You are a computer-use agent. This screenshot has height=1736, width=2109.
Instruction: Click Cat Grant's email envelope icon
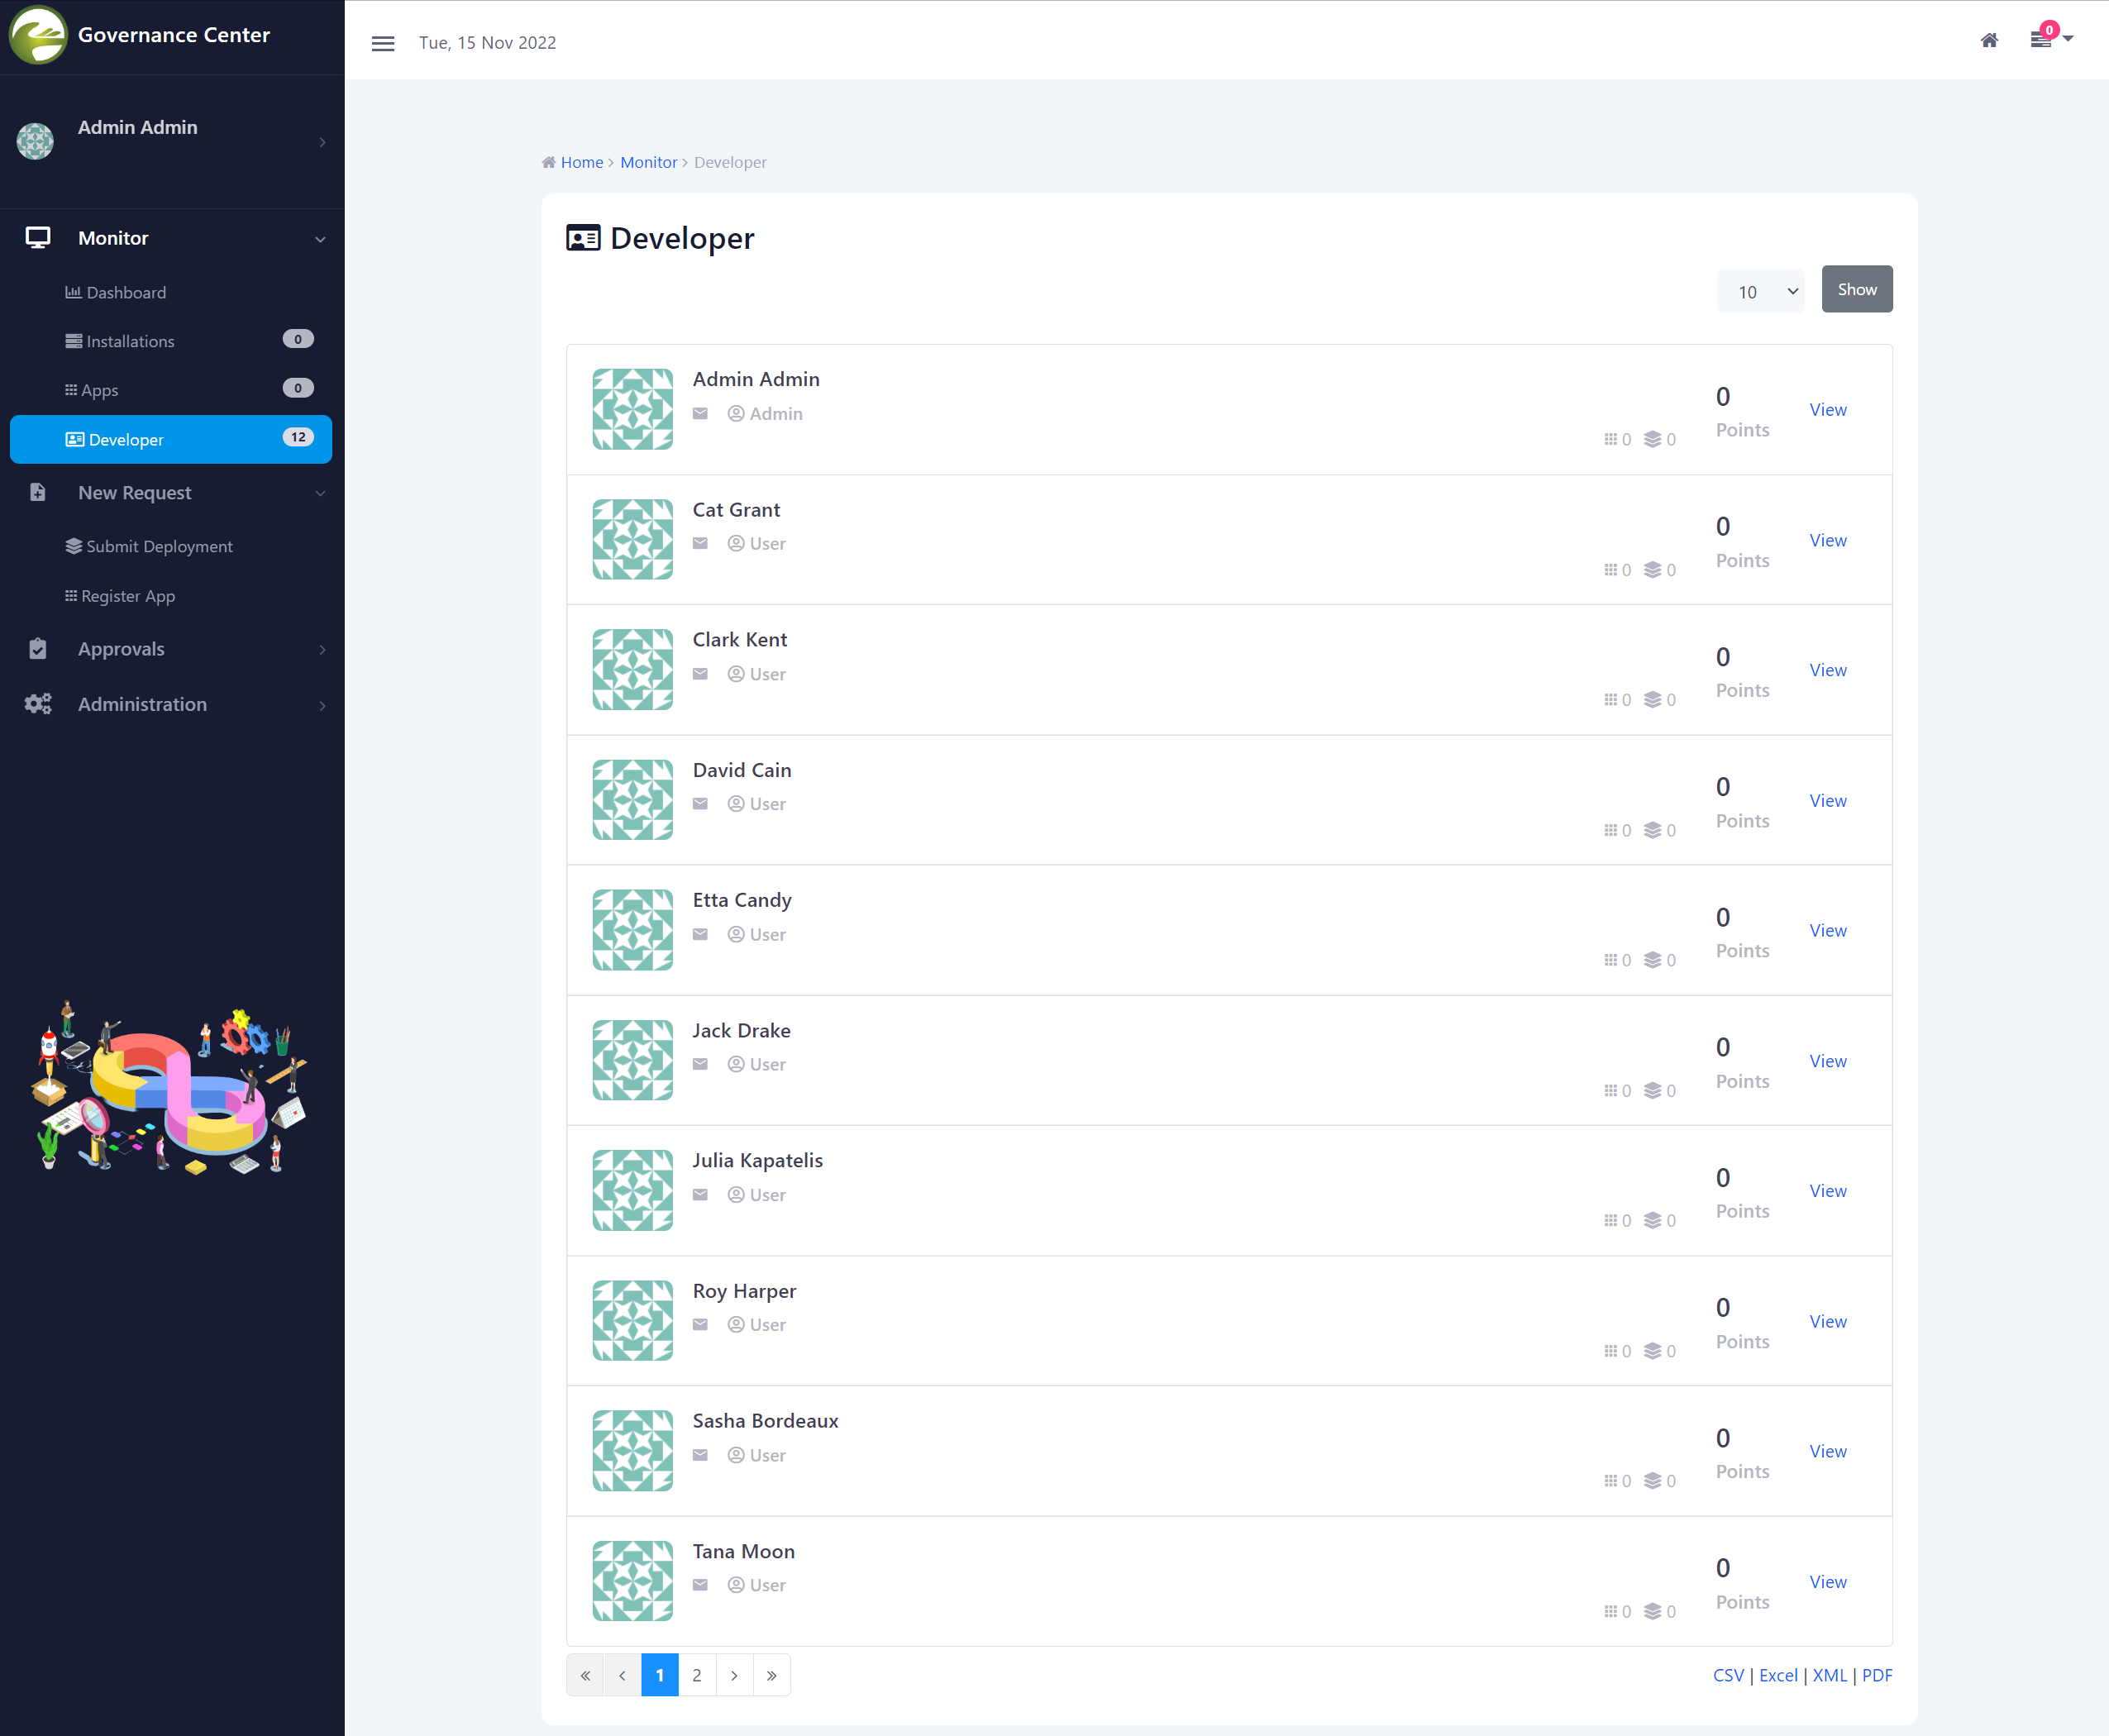700,544
